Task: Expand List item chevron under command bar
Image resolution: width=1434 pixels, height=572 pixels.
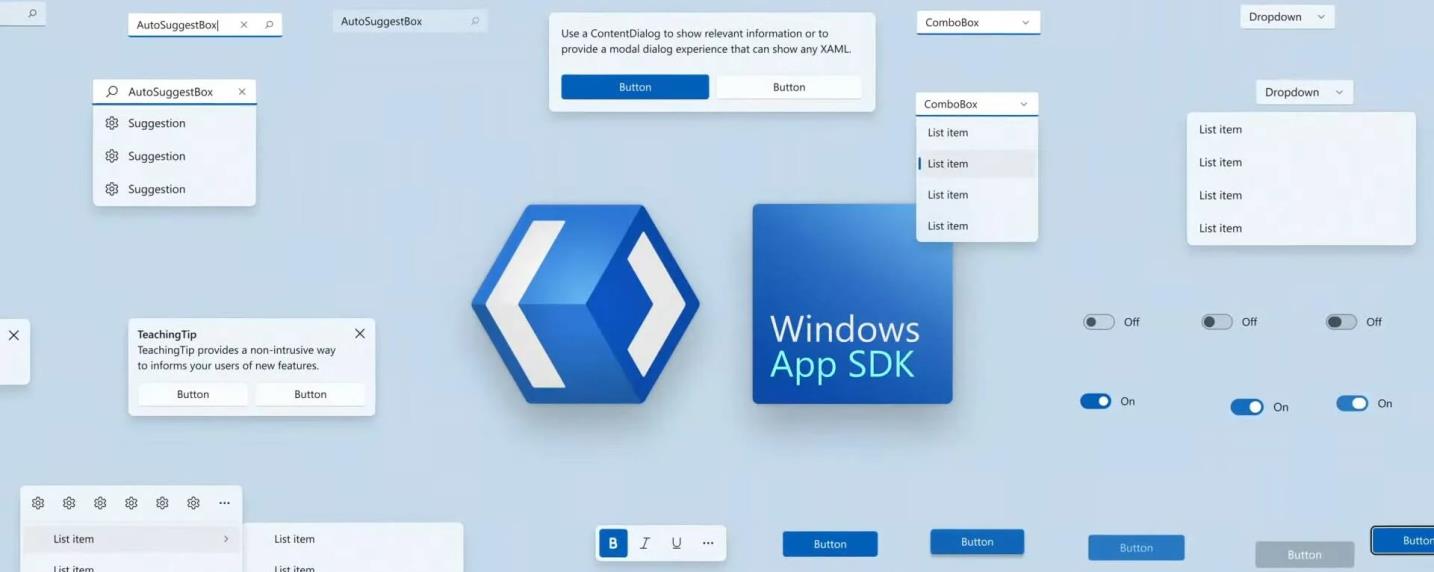Action: (226, 539)
